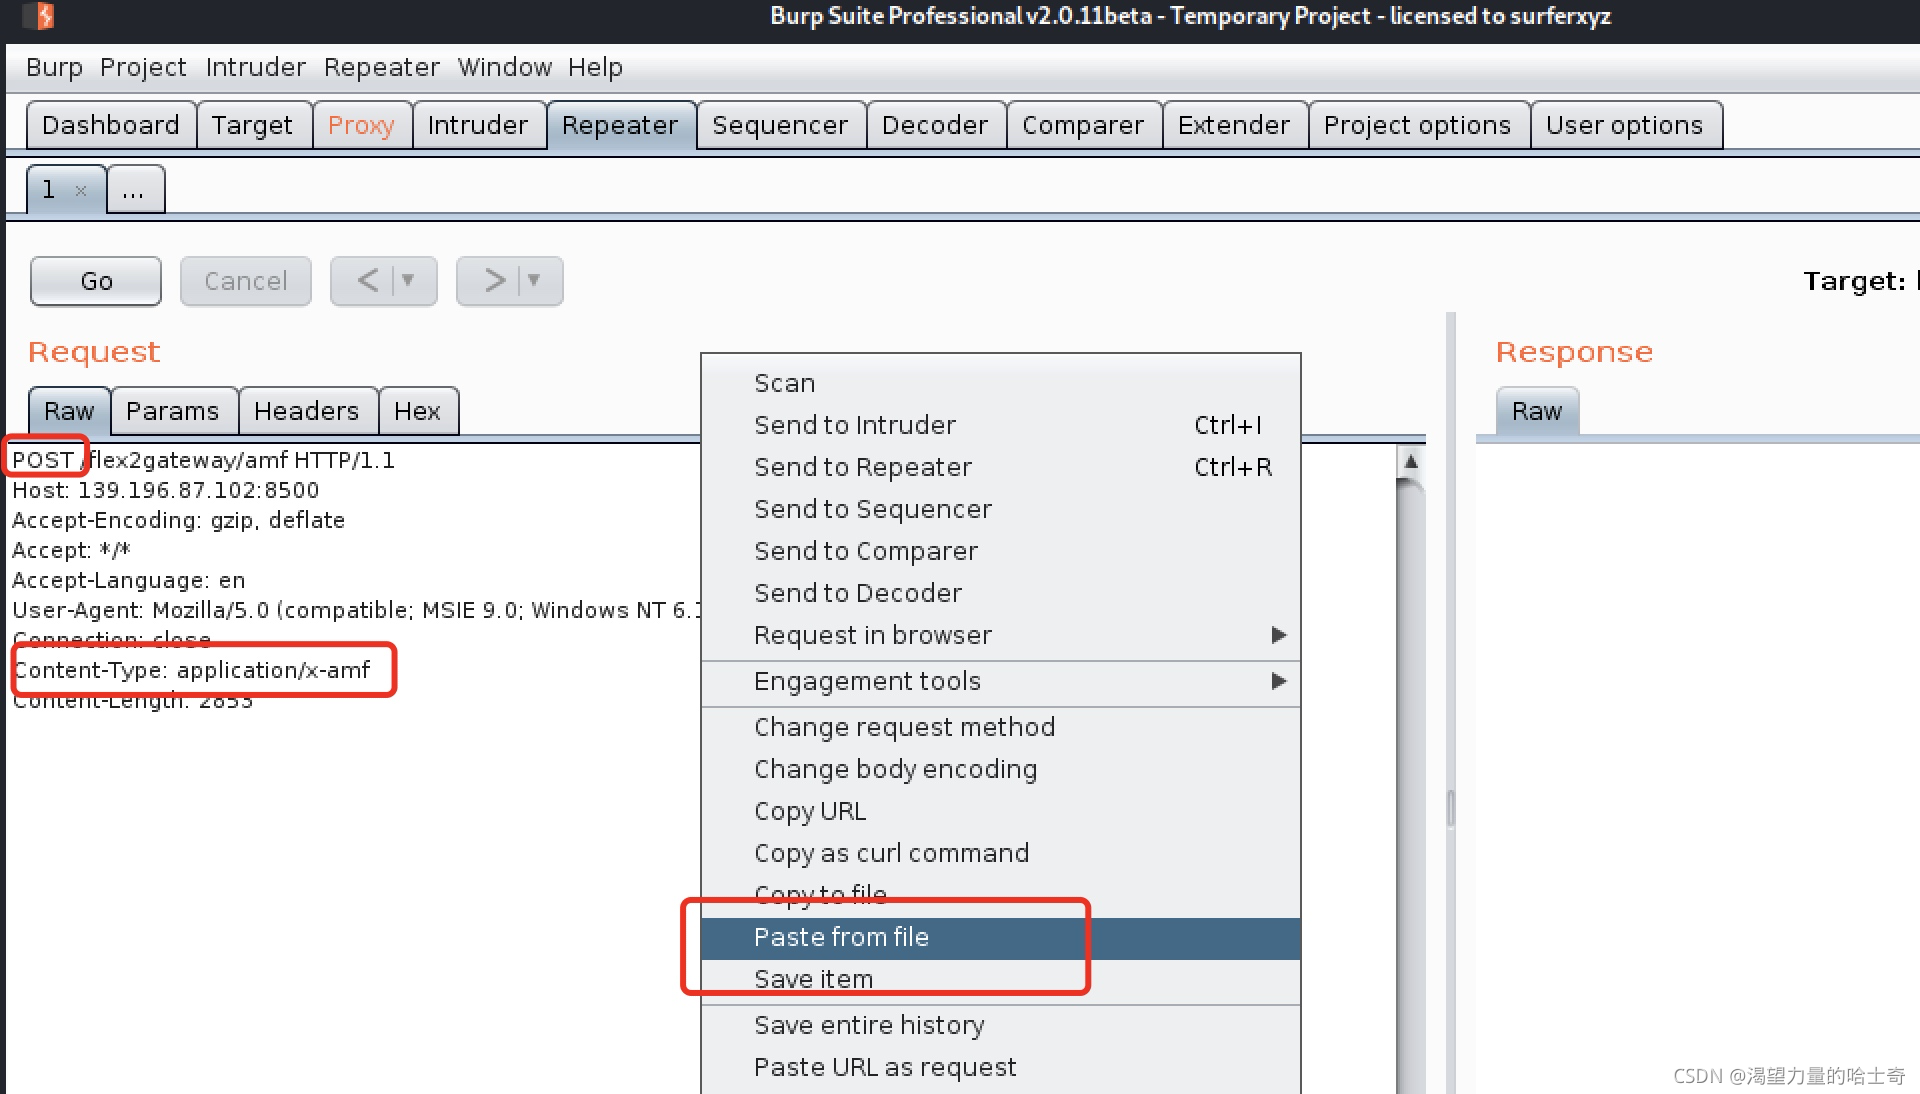Click the Cancel button
The height and width of the screenshot is (1094, 1920).
tap(246, 281)
